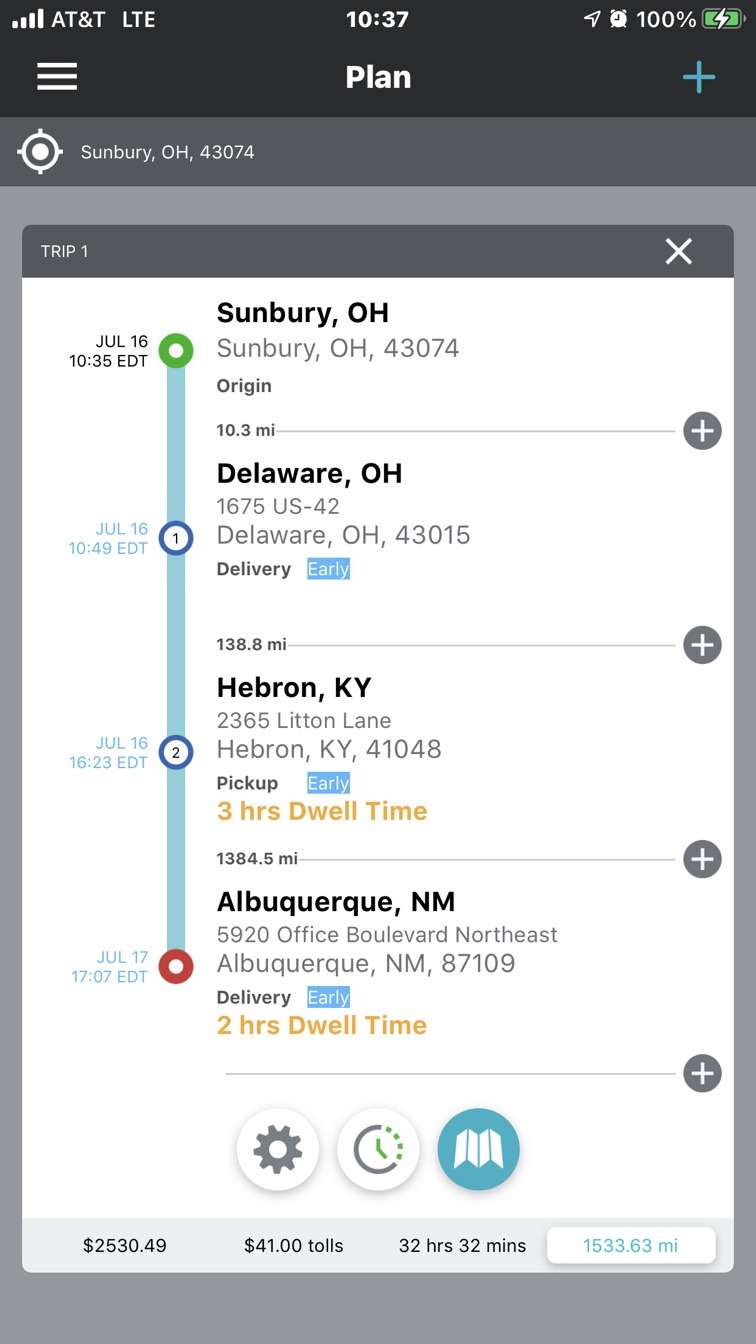Viewport: 756px width, 1344px height.
Task: Tap the green origin marker
Action: pos(176,351)
